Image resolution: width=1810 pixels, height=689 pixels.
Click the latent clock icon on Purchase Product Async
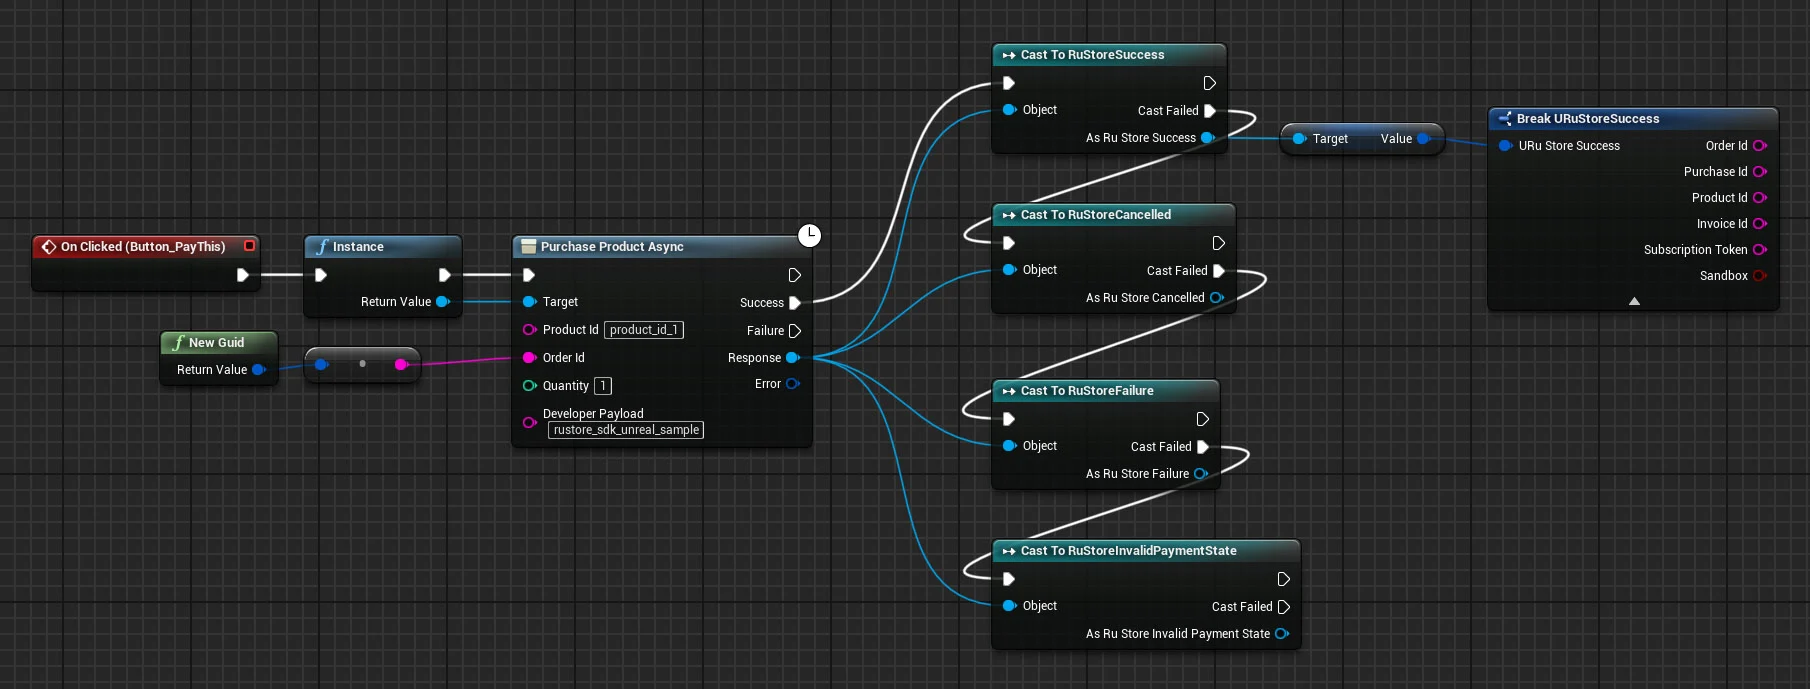809,235
